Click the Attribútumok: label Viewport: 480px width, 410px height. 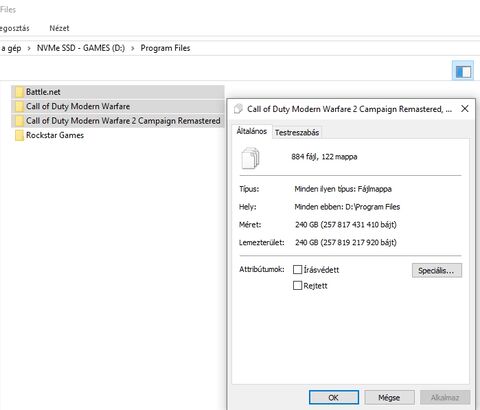click(x=262, y=269)
